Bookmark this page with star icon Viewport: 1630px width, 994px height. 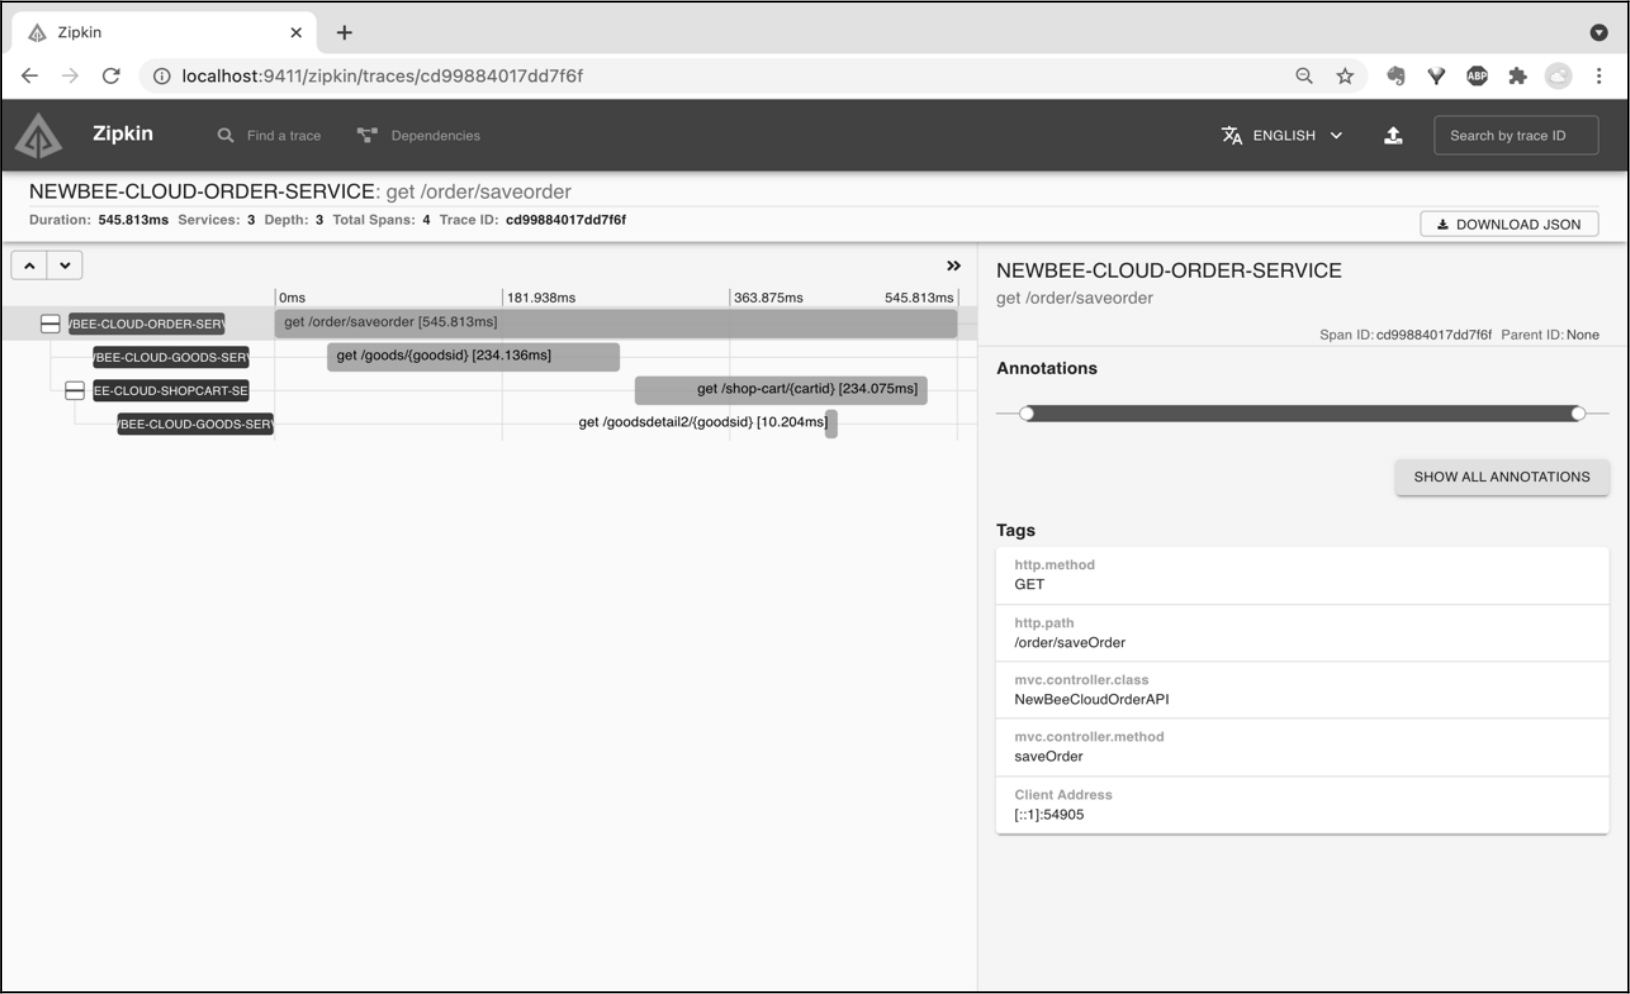click(x=1345, y=76)
